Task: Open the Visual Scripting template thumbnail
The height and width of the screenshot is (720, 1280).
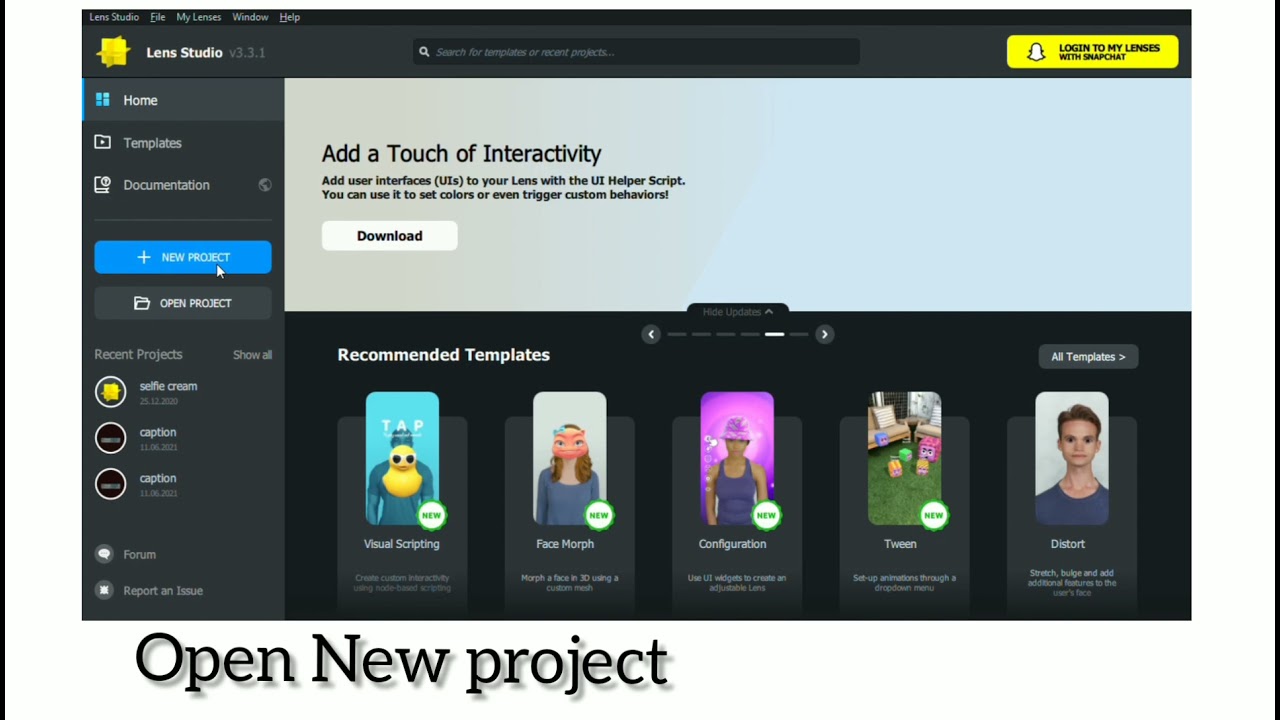Action: pos(402,458)
